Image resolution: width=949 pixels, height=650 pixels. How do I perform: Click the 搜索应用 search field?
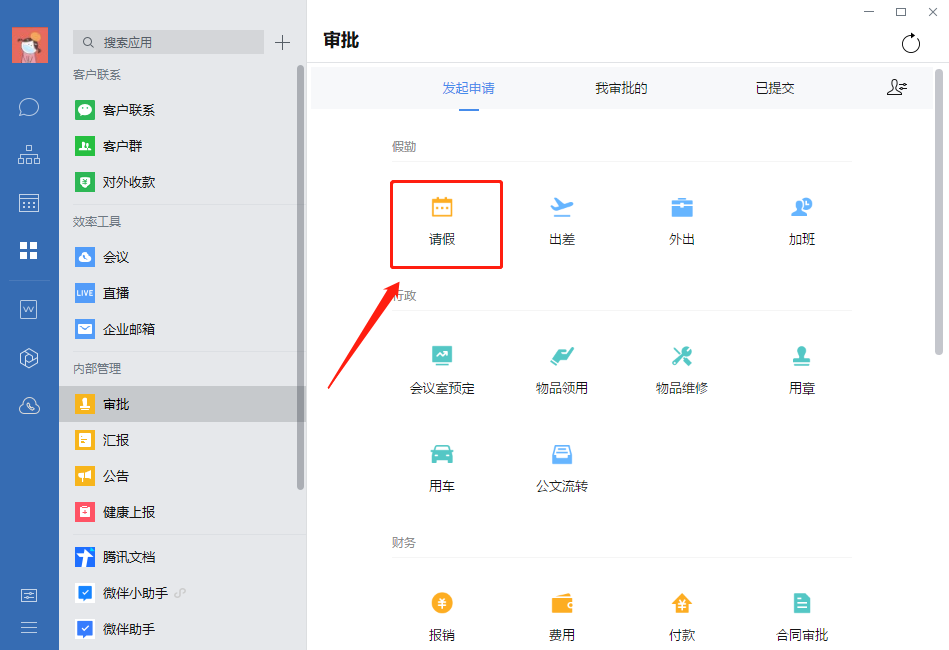click(167, 42)
